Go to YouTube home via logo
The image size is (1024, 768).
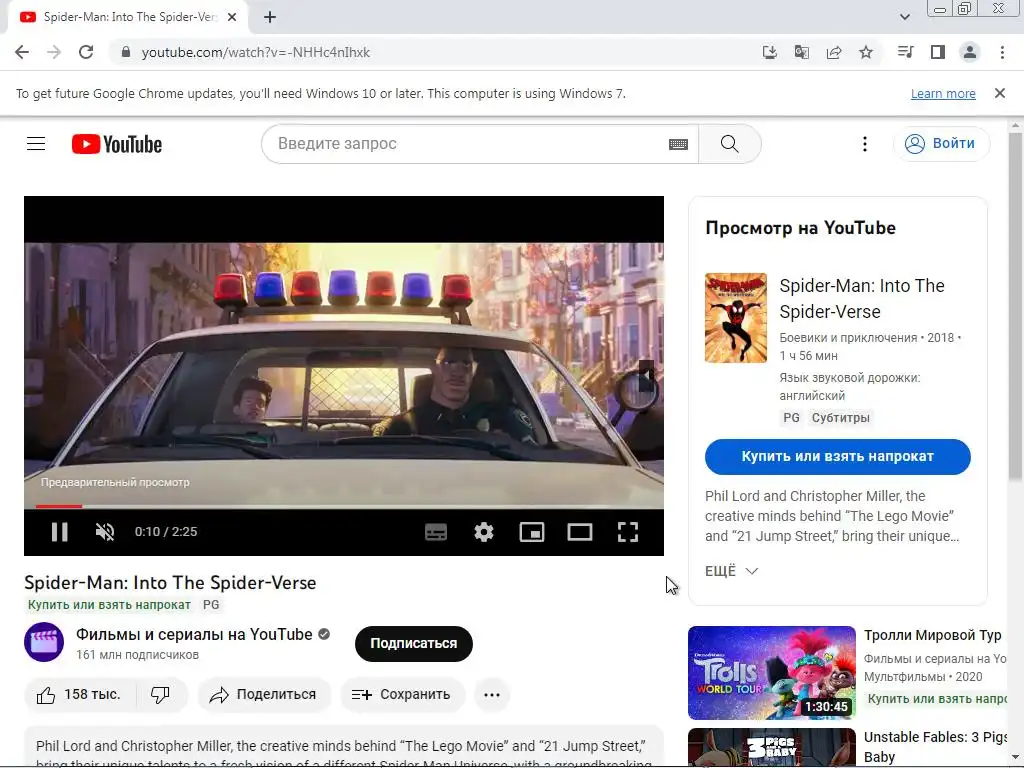(x=117, y=144)
